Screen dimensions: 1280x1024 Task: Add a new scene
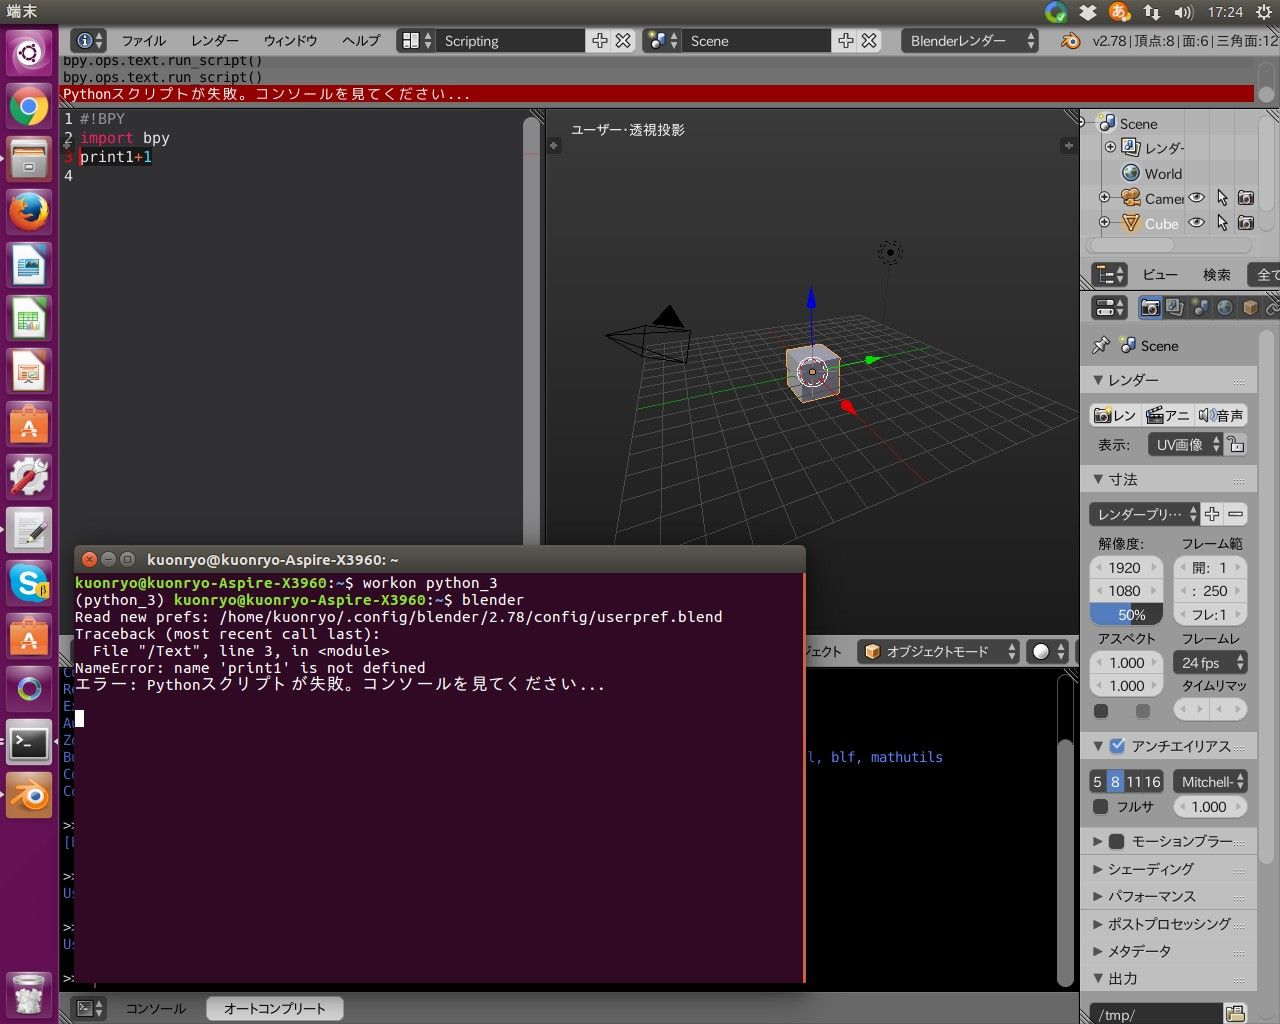click(x=845, y=40)
